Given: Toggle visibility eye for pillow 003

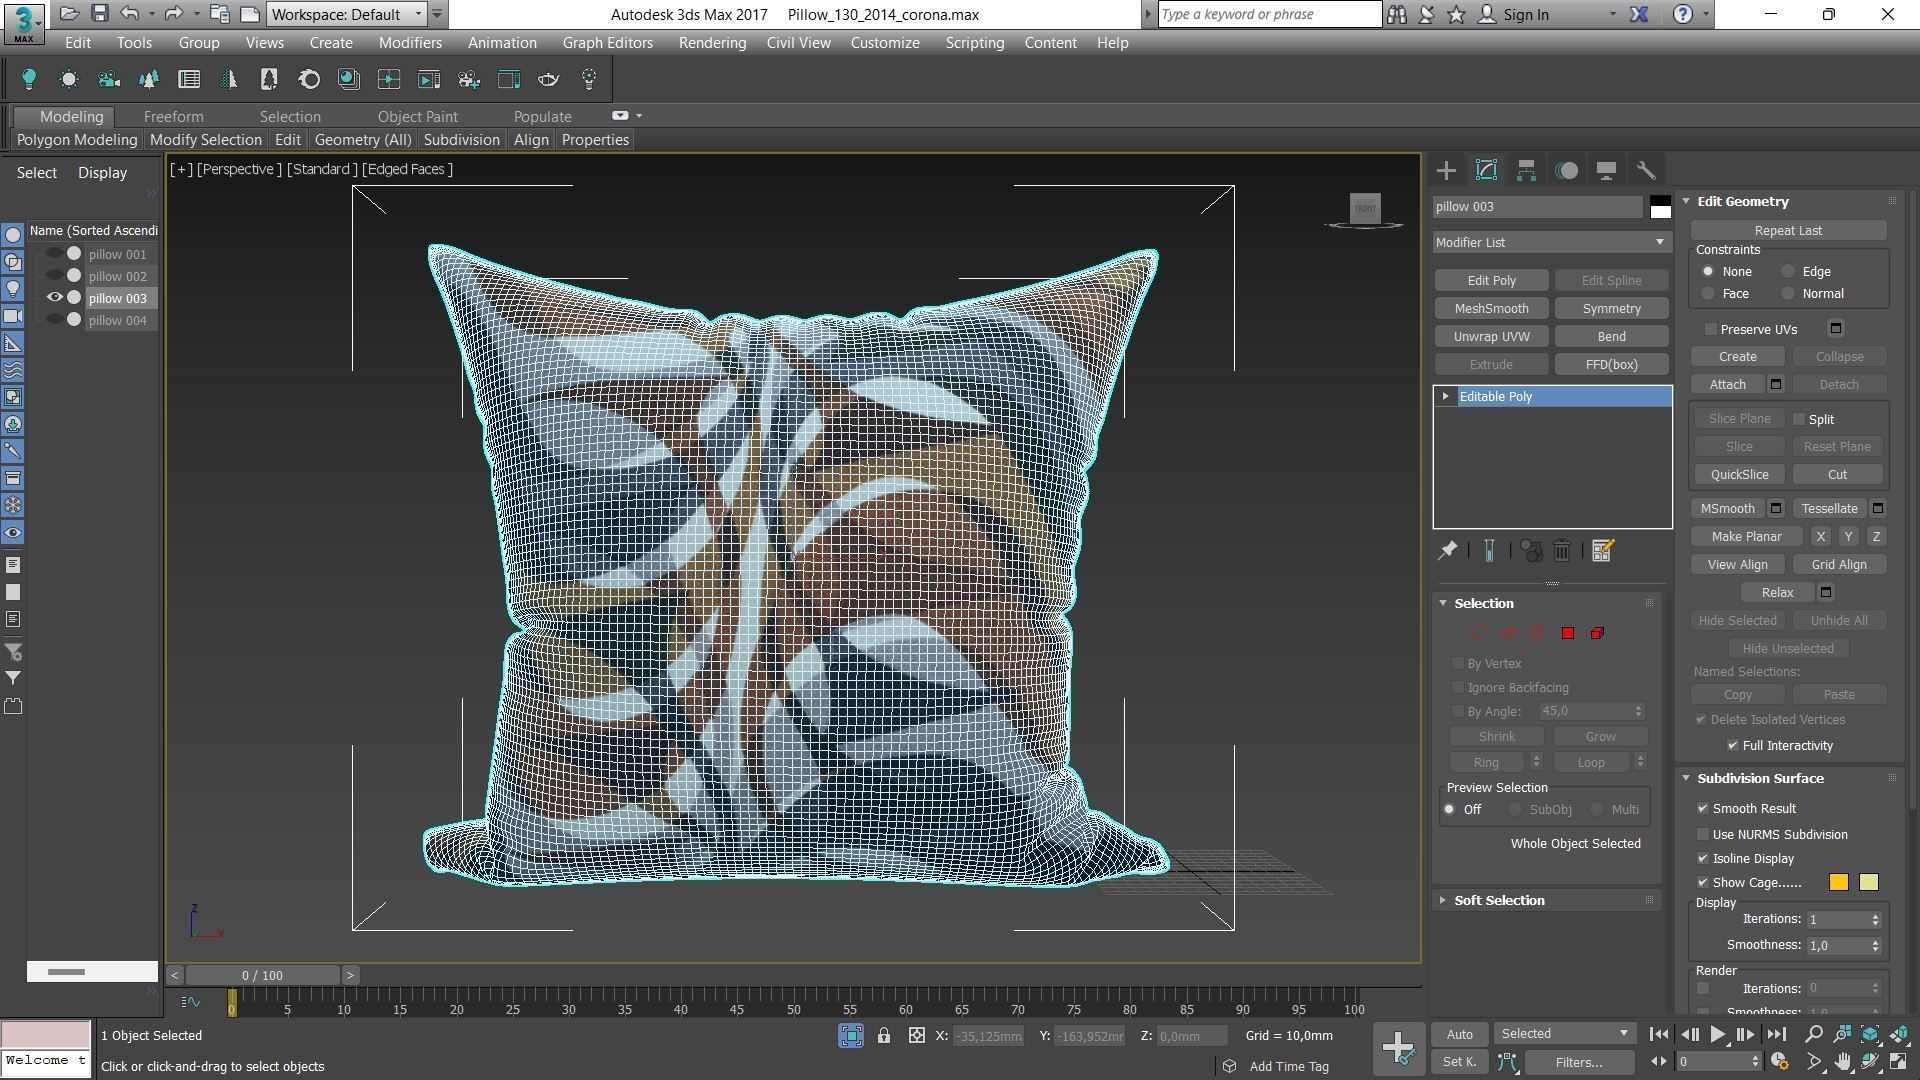Looking at the screenshot, I should click(x=55, y=298).
